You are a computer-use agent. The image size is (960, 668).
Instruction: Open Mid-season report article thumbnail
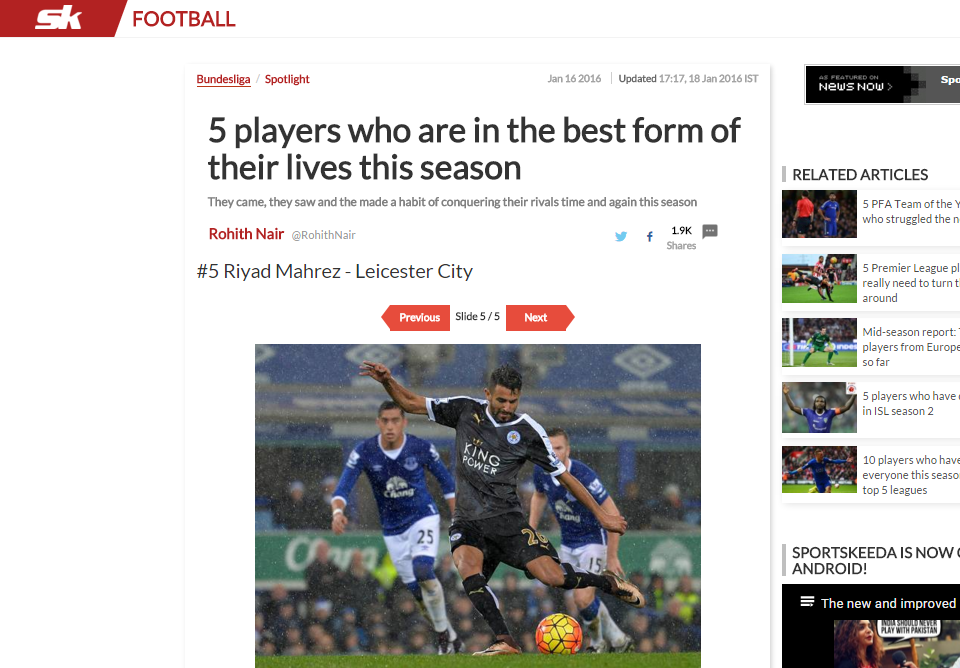tap(819, 342)
